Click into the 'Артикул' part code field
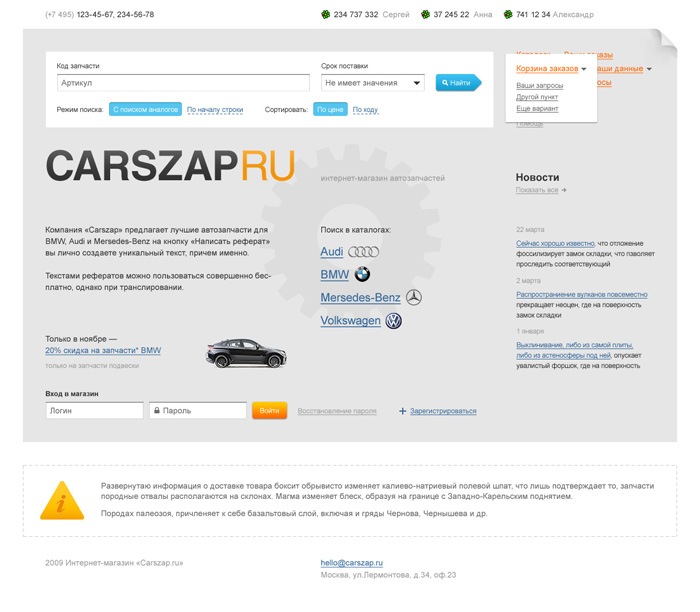This screenshot has width=700, height=612. 183,83
